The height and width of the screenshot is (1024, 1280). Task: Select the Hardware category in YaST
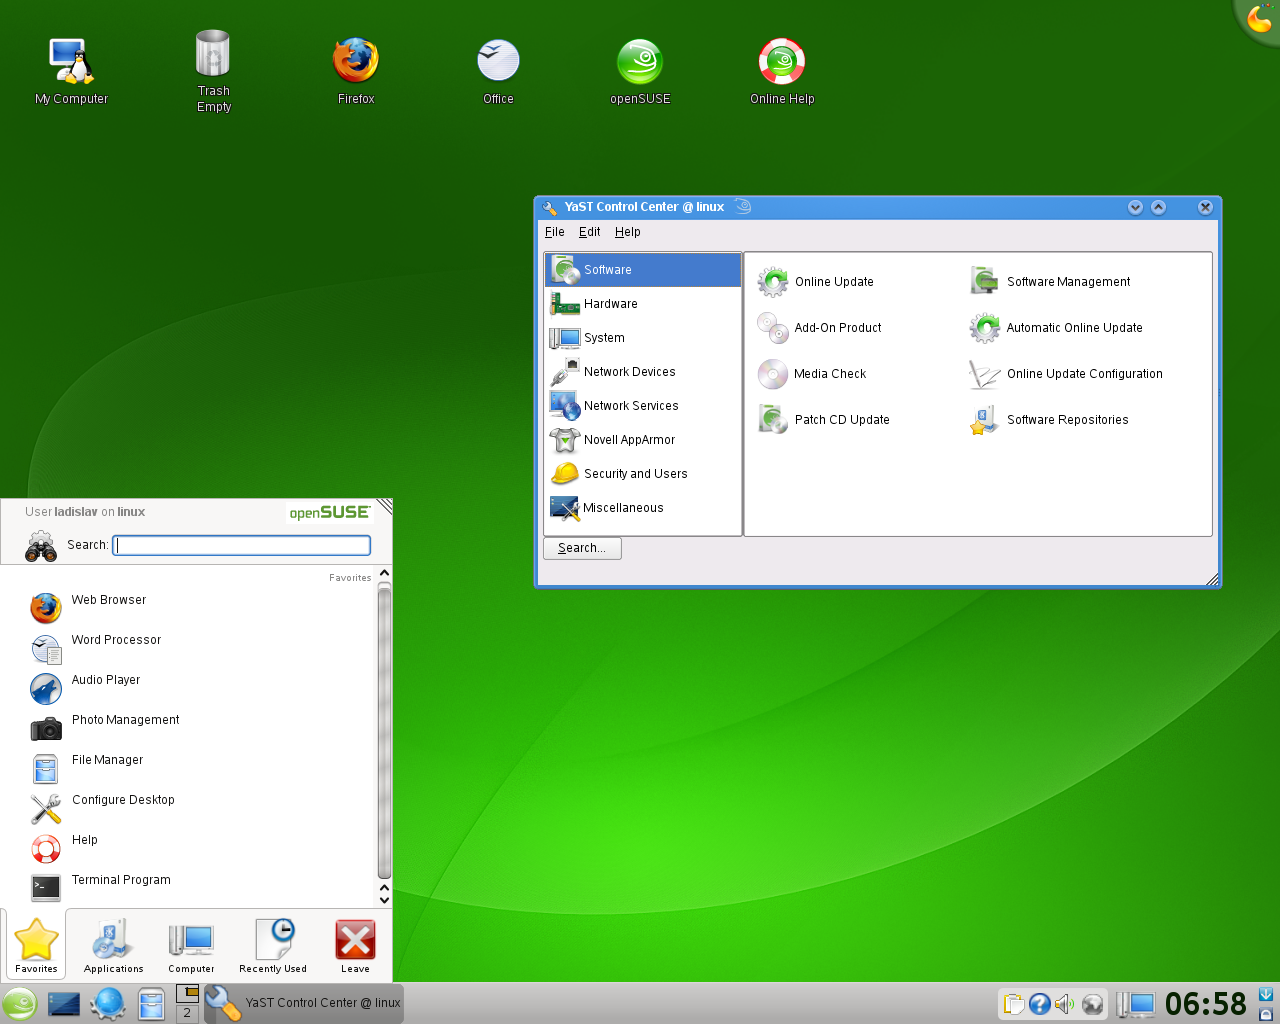[x=643, y=304]
